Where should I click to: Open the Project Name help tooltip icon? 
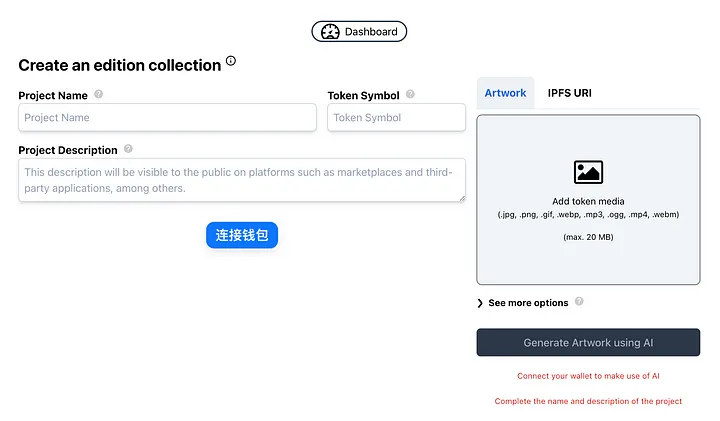99,95
